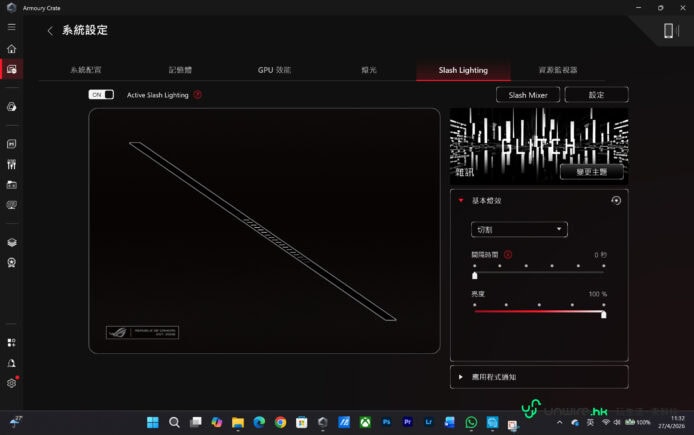Launch Lightroom from the taskbar
Image resolution: width=694 pixels, height=435 pixels.
[429, 422]
